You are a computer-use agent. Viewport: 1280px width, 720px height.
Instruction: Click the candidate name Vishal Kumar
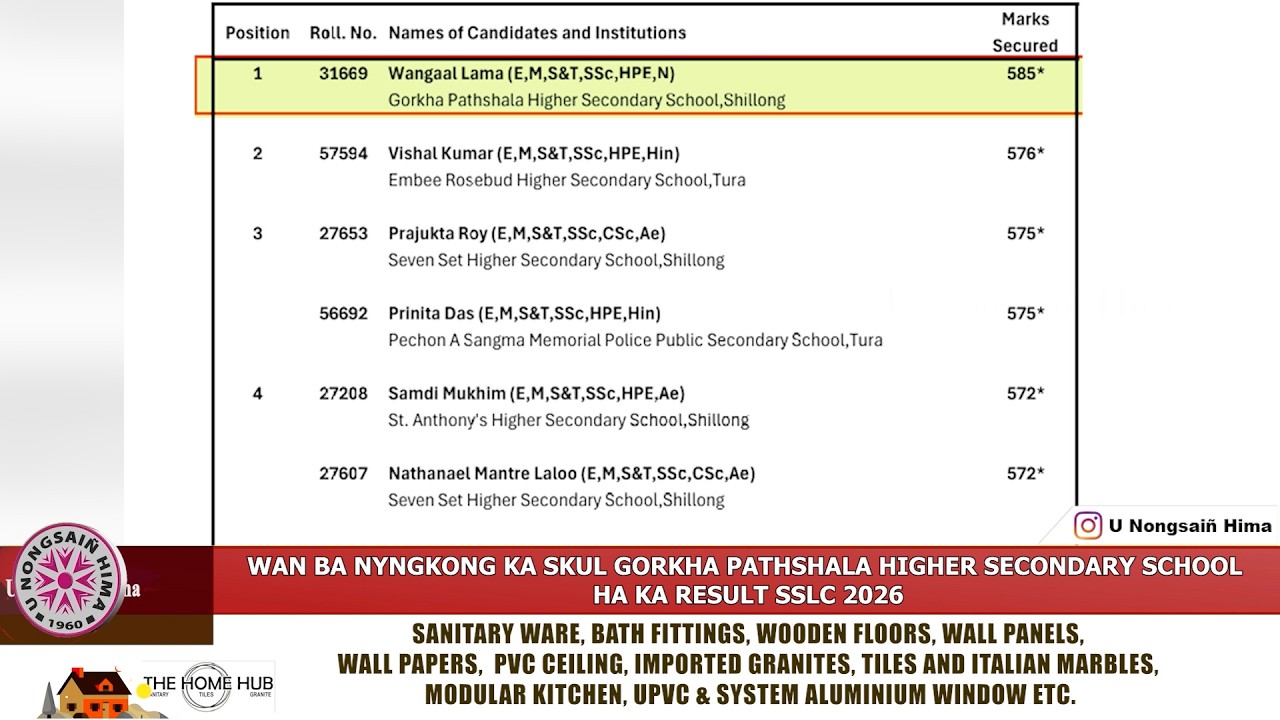441,153
